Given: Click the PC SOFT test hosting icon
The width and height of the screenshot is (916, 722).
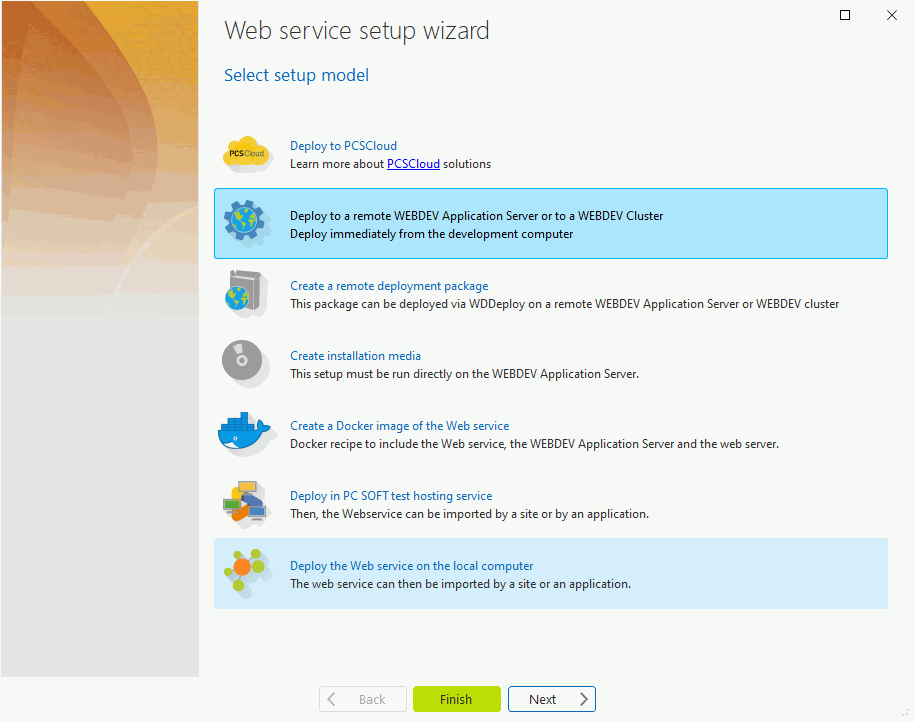Looking at the screenshot, I should point(245,503).
